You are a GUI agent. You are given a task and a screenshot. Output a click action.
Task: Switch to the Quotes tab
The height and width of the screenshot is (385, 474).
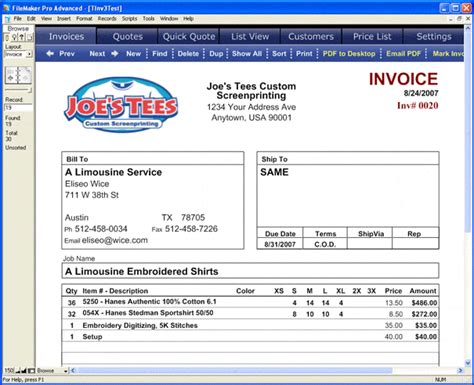(127, 36)
